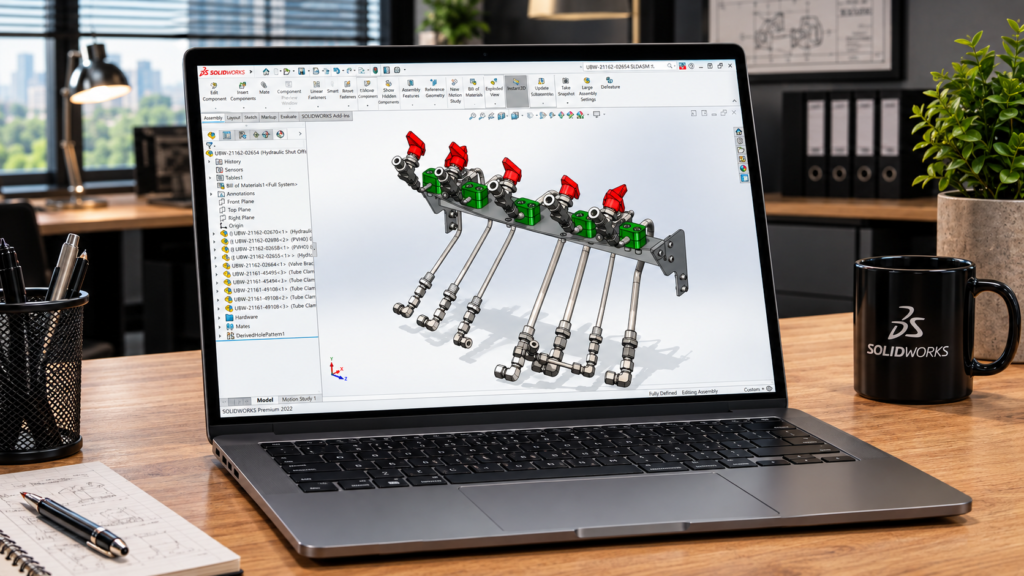The height and width of the screenshot is (576, 1024).
Task: Open the PropertyManager tab icon
Action: tap(227, 135)
